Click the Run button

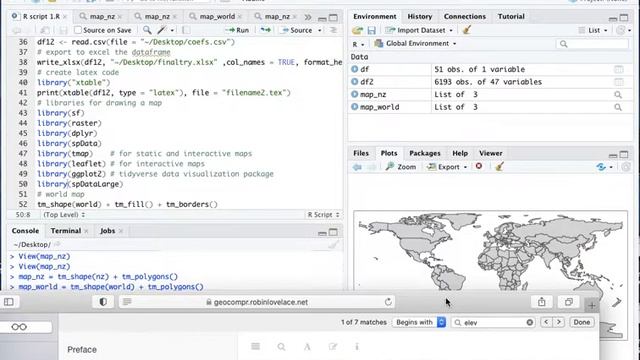tap(238, 30)
